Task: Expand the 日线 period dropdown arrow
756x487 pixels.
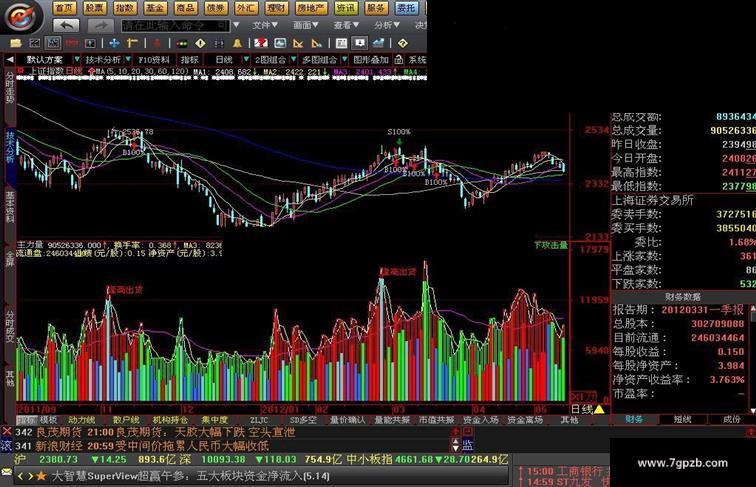Action: coord(246,60)
